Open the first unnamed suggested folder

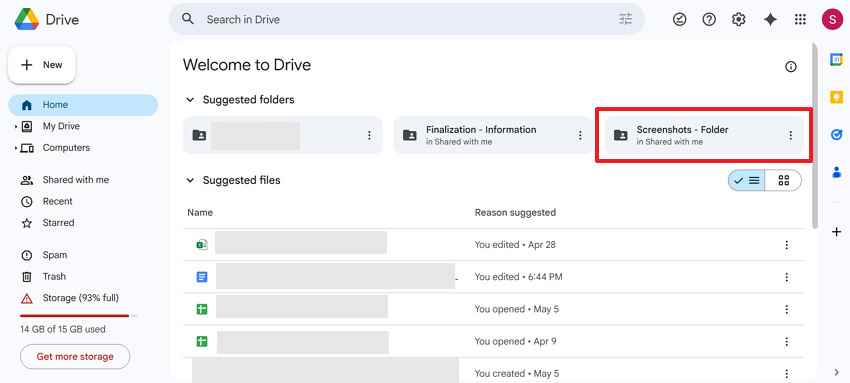[x=282, y=135]
